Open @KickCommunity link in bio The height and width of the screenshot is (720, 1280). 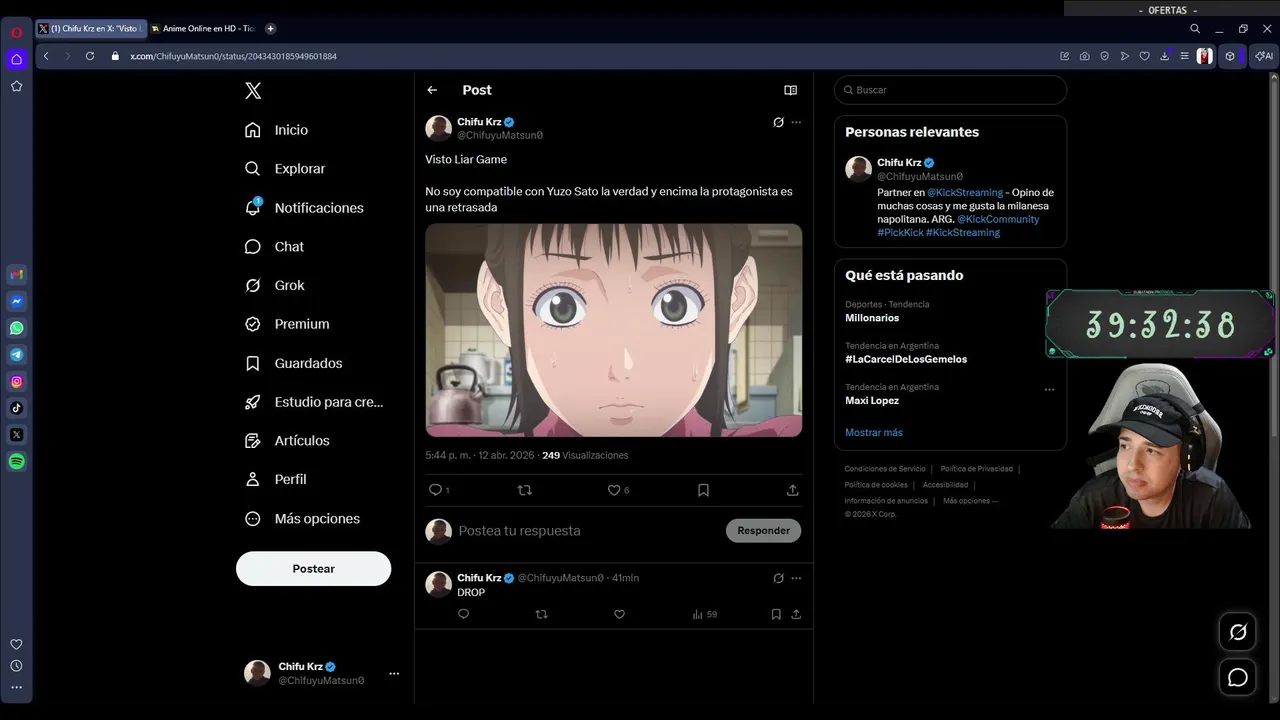(998, 219)
